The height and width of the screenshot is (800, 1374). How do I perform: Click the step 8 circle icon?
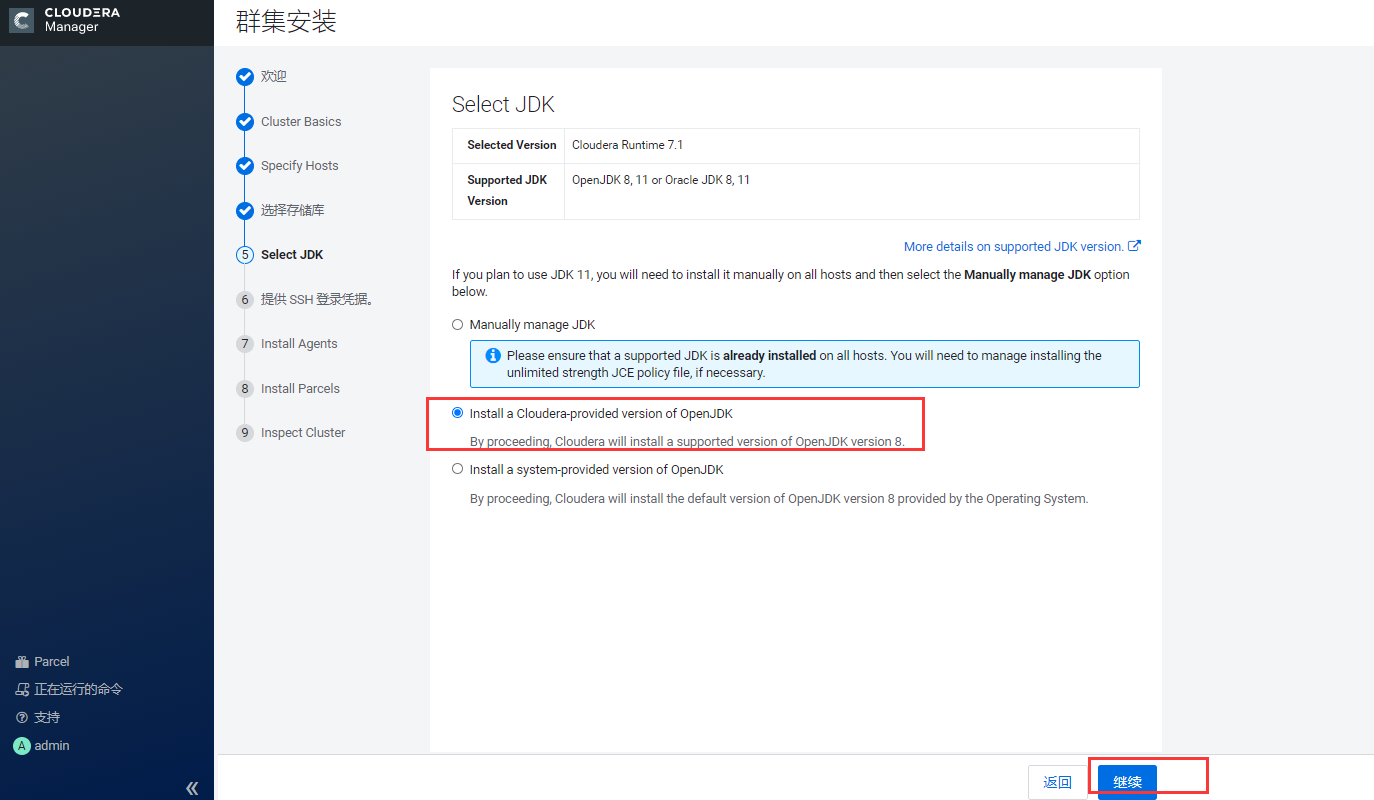pos(245,389)
